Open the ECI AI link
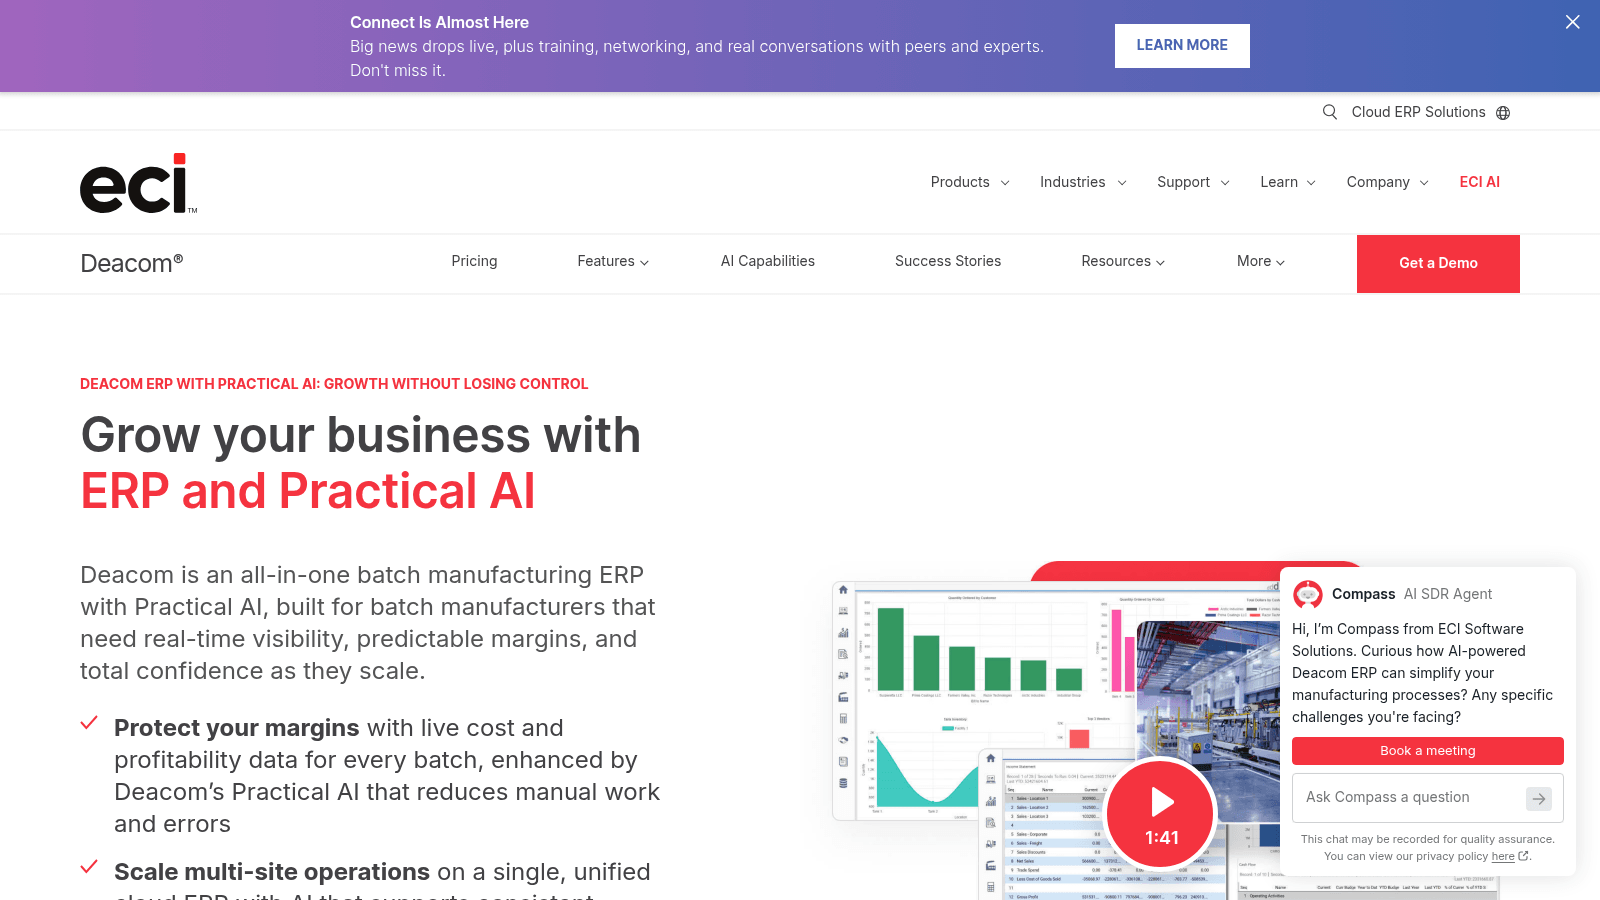Screen dimensions: 1600x900 [x=1479, y=182]
